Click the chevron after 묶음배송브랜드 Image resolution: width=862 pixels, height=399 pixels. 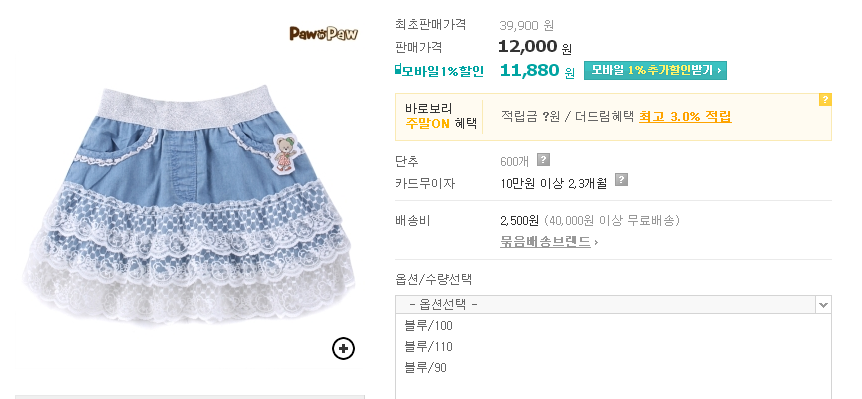[x=596, y=242]
